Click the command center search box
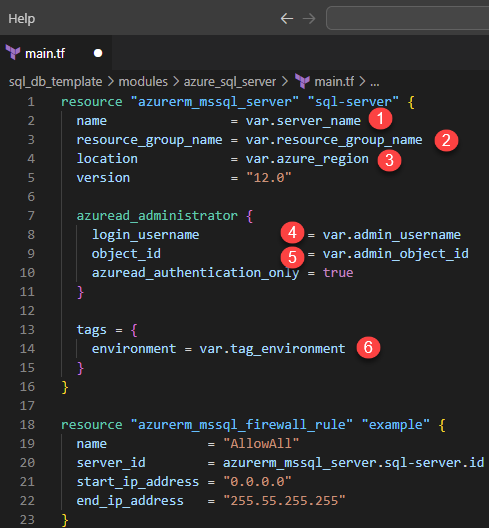The height and width of the screenshot is (528, 489). 408,18
